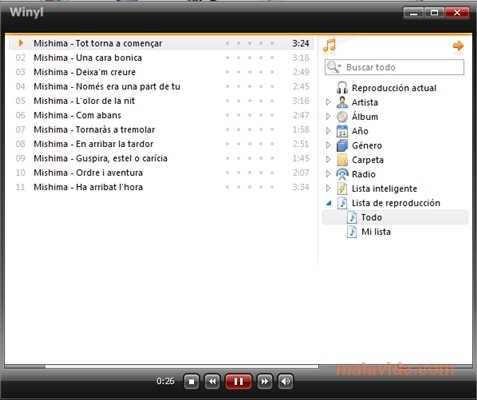Click the elapsed time 0:26 display
The width and height of the screenshot is (477, 400).
coord(165,381)
